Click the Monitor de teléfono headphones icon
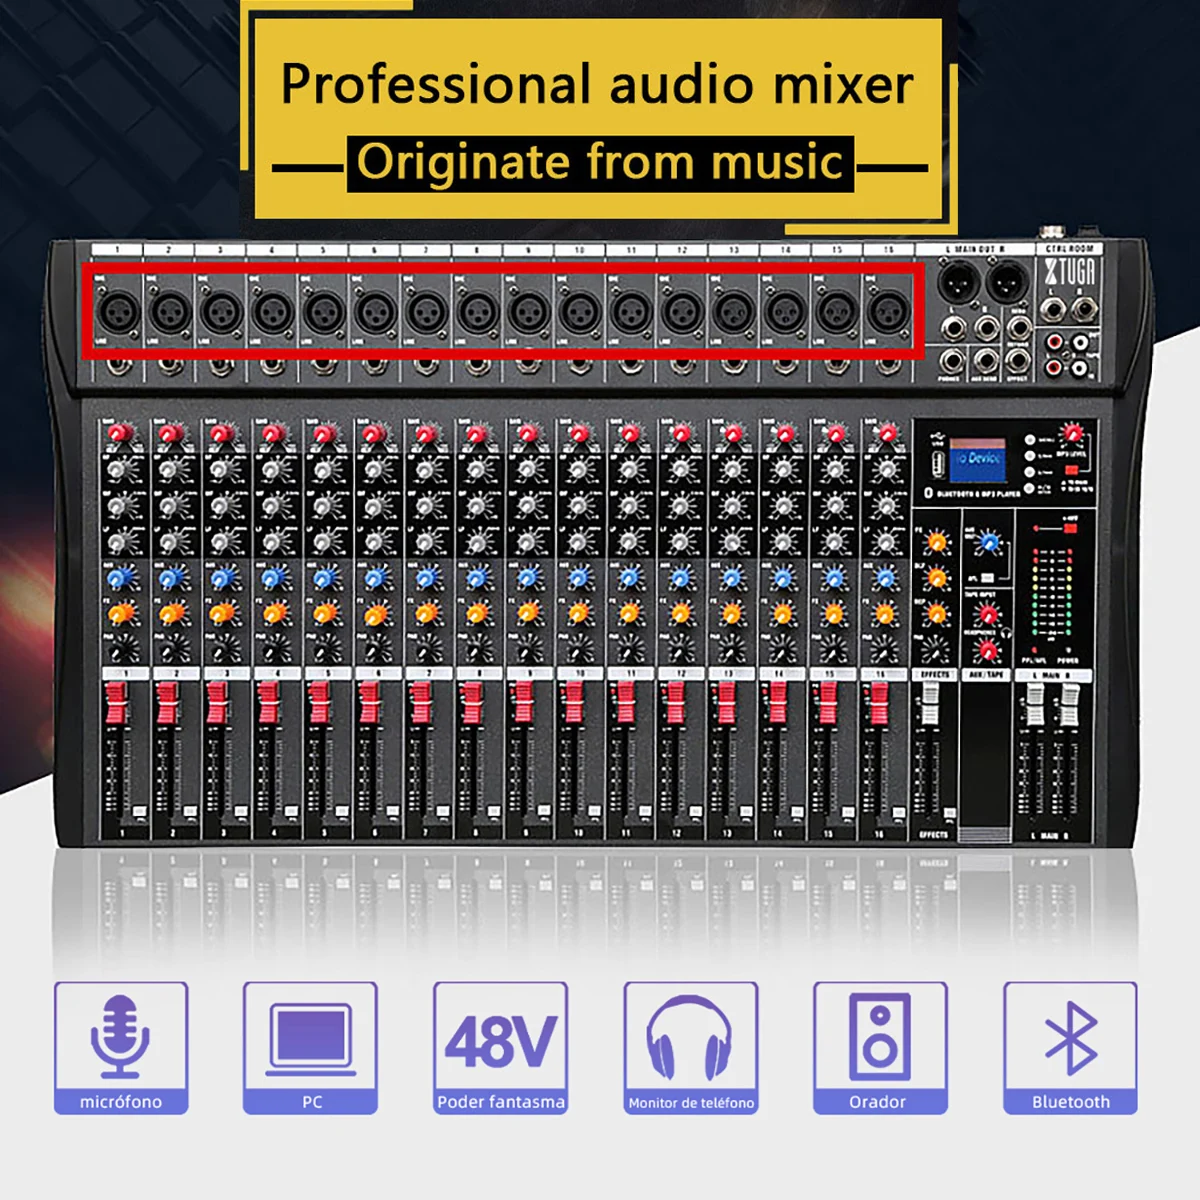 (690, 1048)
